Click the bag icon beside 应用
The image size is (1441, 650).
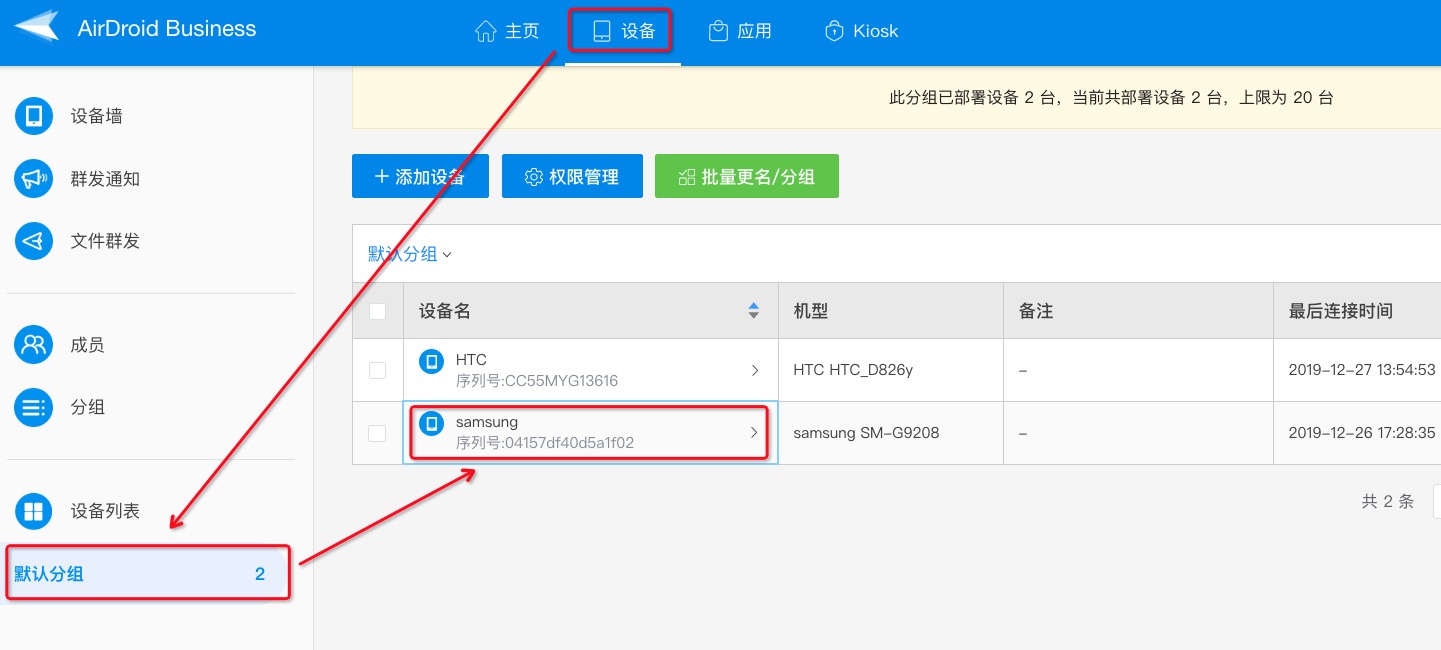pyautogui.click(x=717, y=31)
